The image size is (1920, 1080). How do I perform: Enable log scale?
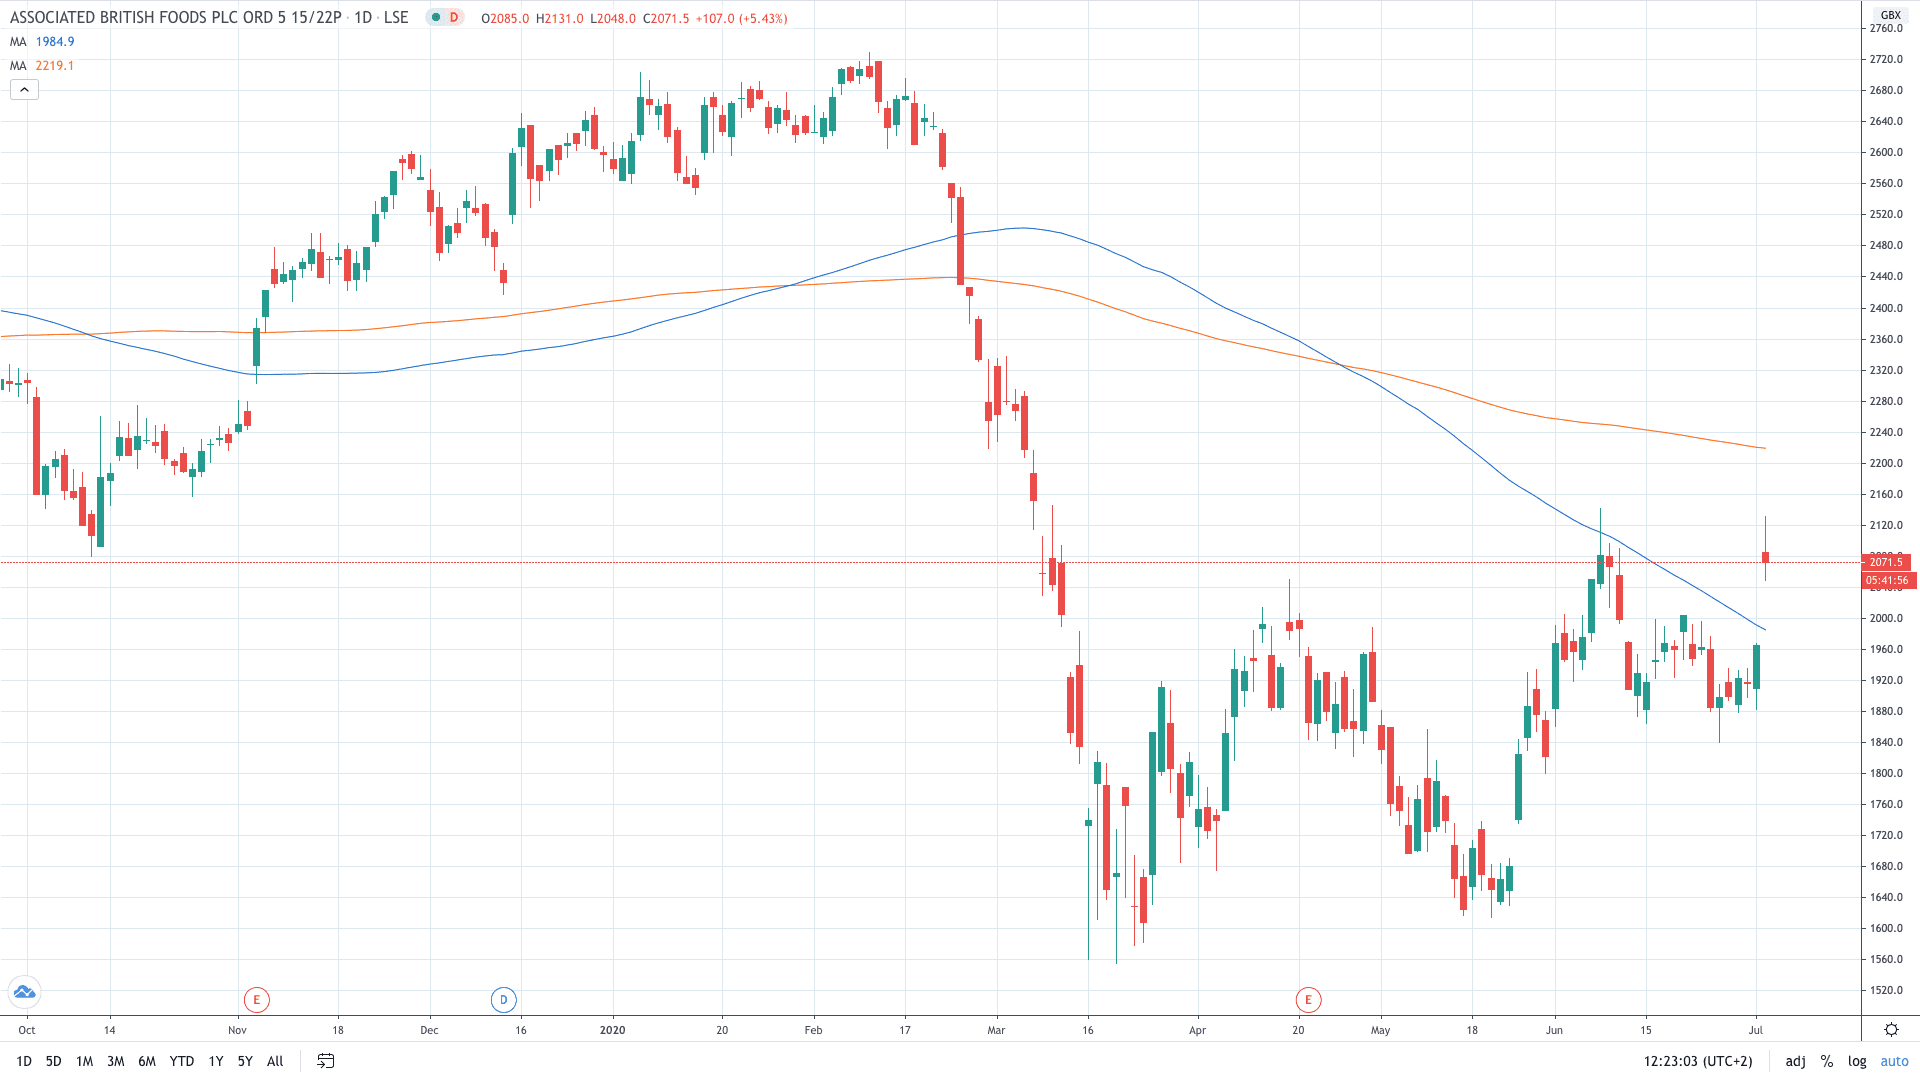tap(1857, 1061)
